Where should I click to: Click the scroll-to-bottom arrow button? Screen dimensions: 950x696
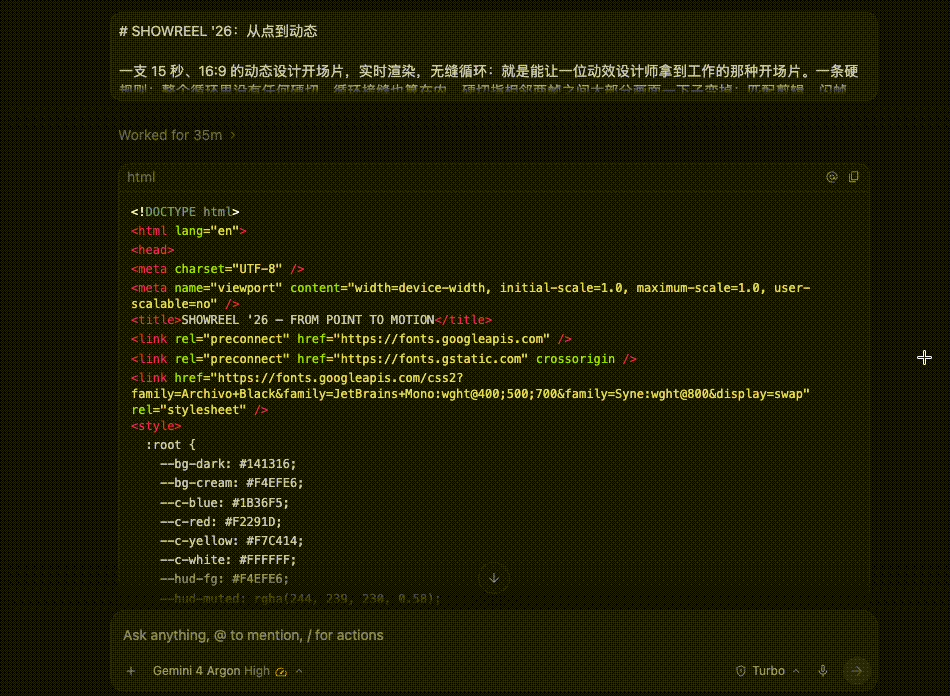tap(494, 578)
